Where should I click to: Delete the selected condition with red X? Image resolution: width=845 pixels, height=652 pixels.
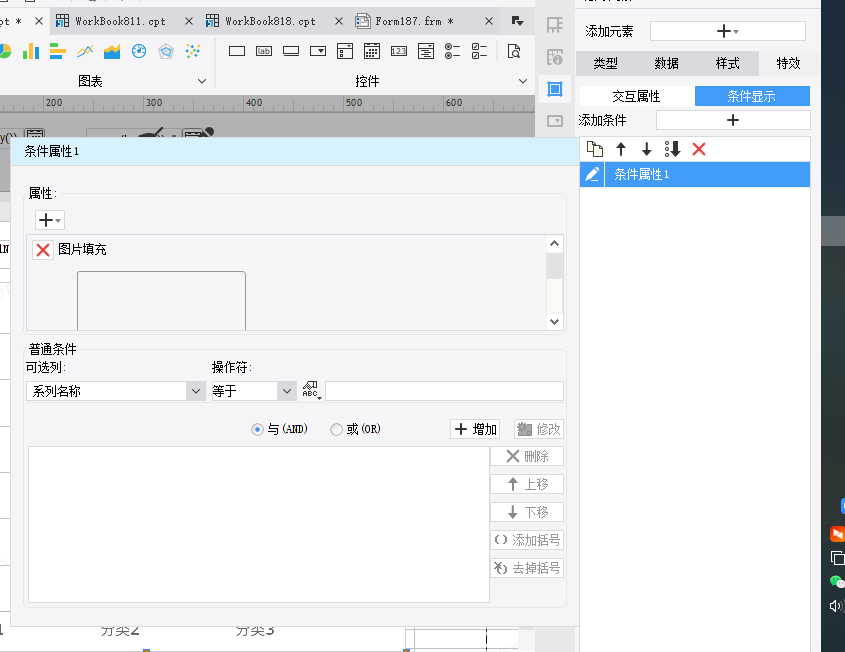[x=699, y=149]
